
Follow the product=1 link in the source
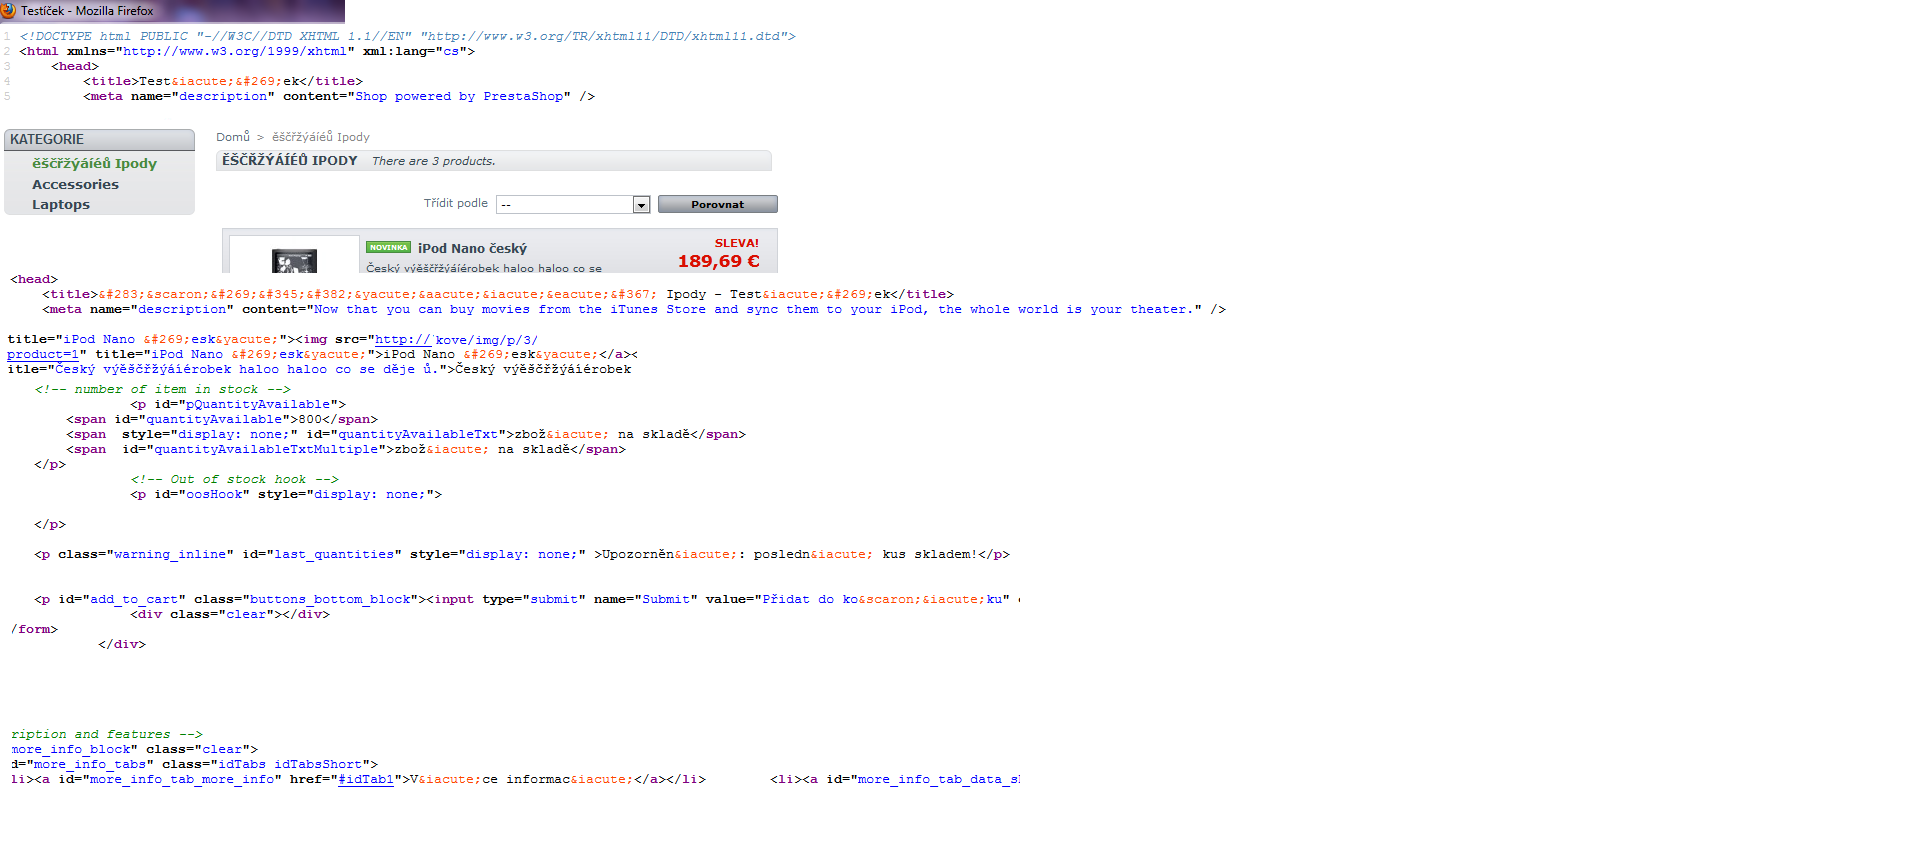pos(43,354)
